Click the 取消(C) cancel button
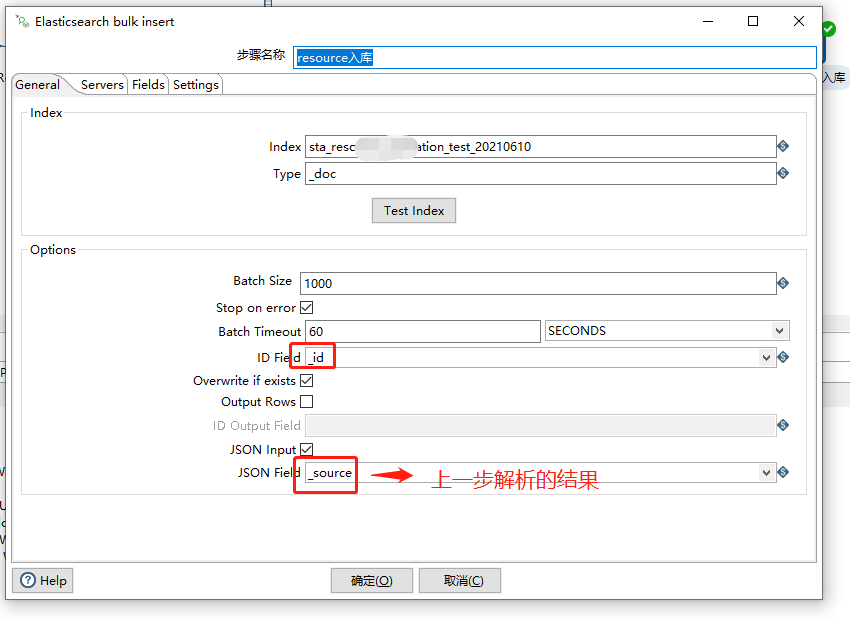The height and width of the screenshot is (625, 850). [x=460, y=581]
